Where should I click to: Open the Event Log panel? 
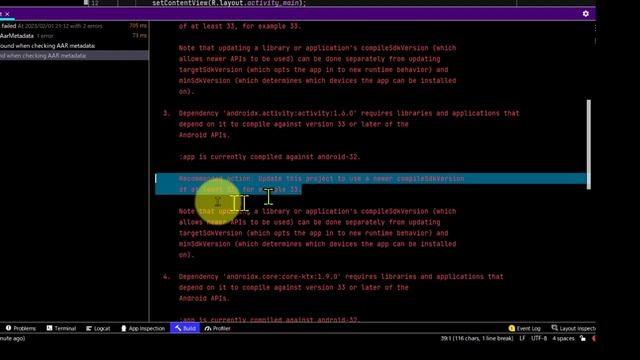[524, 328]
